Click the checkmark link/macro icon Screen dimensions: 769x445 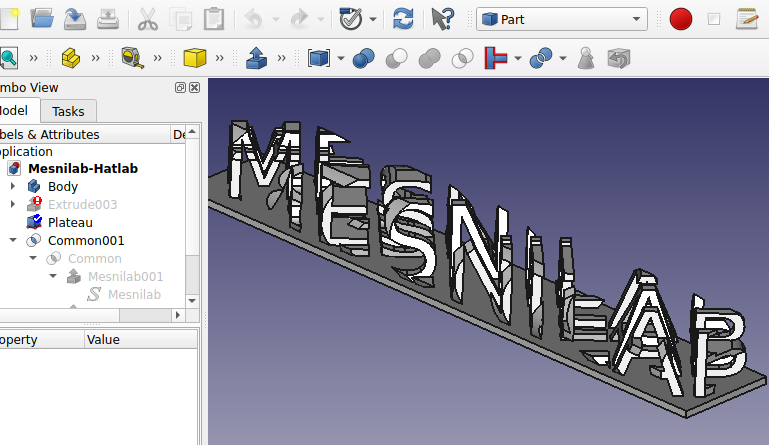(351, 19)
